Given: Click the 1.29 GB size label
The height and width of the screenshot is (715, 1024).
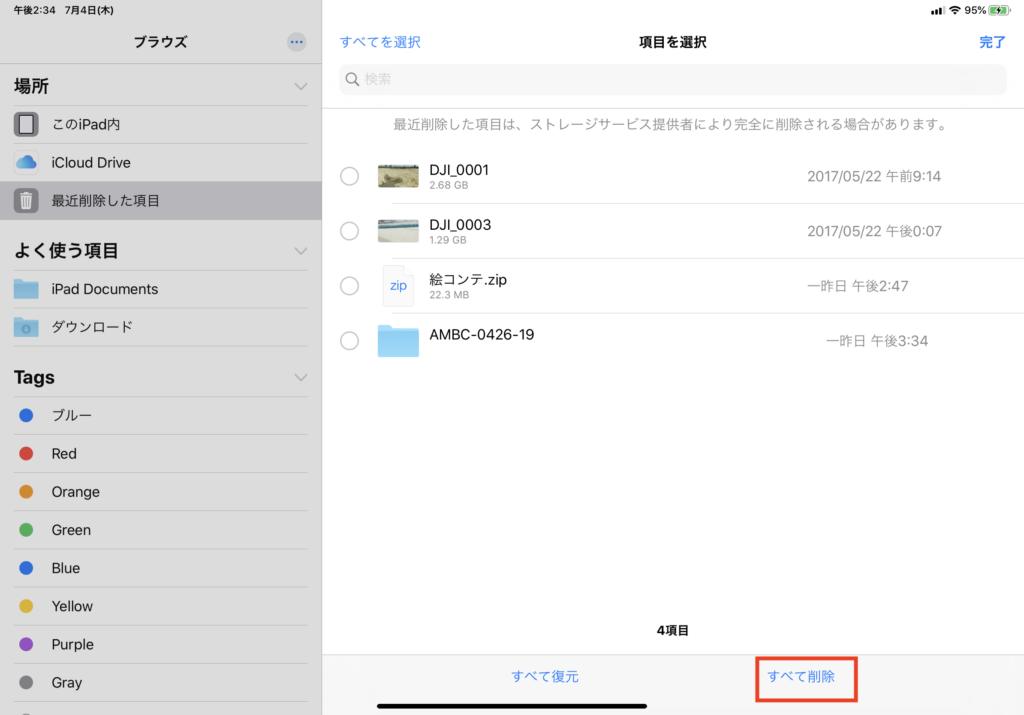Looking at the screenshot, I should point(447,240).
